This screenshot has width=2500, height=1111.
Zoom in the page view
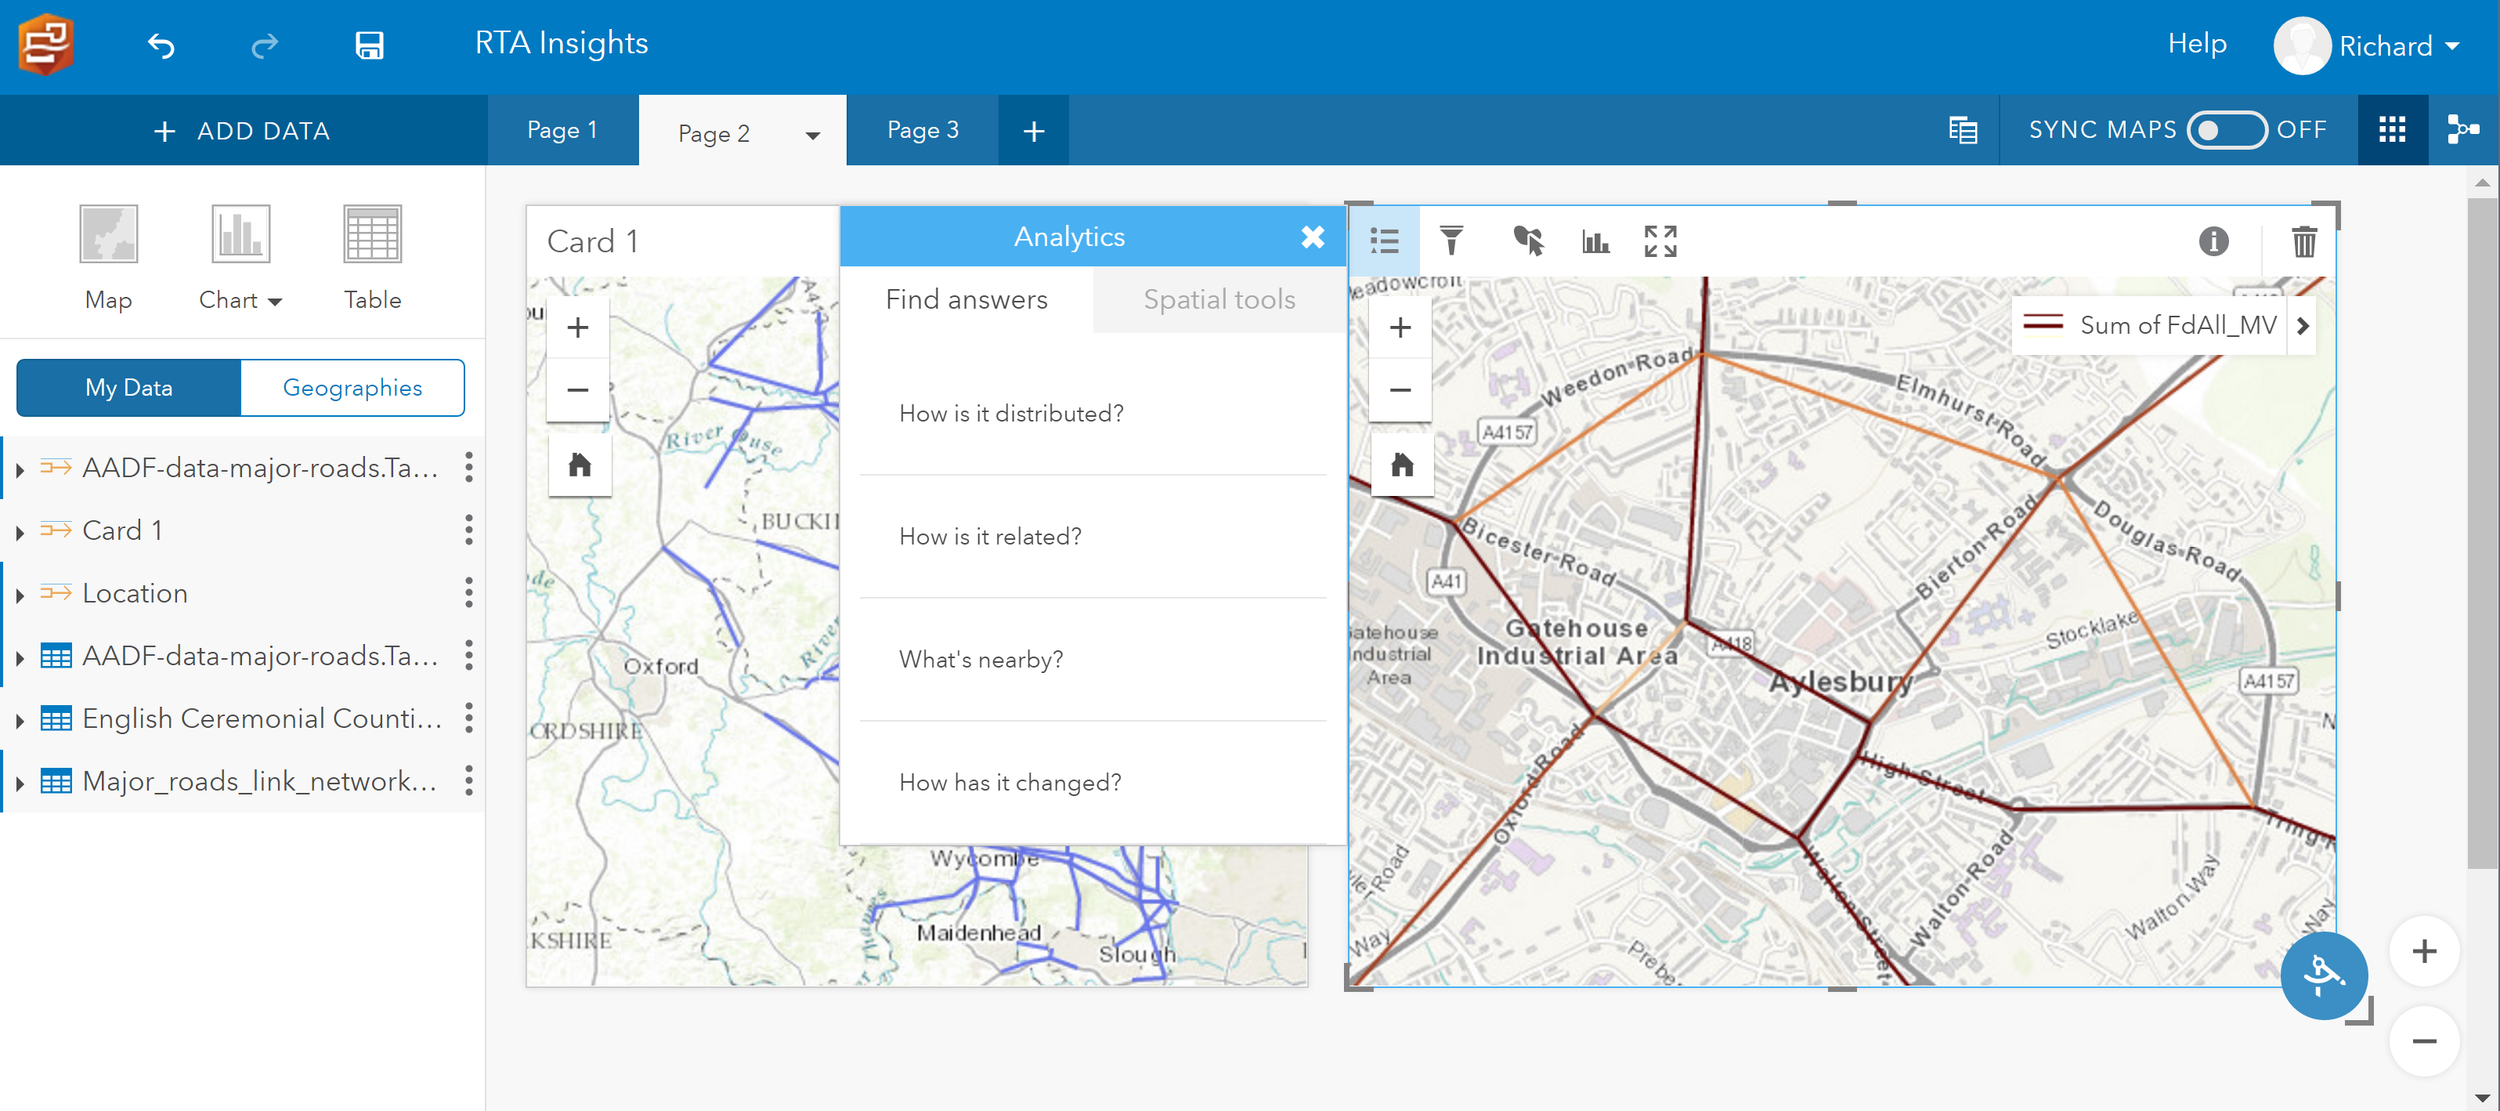[x=2423, y=951]
